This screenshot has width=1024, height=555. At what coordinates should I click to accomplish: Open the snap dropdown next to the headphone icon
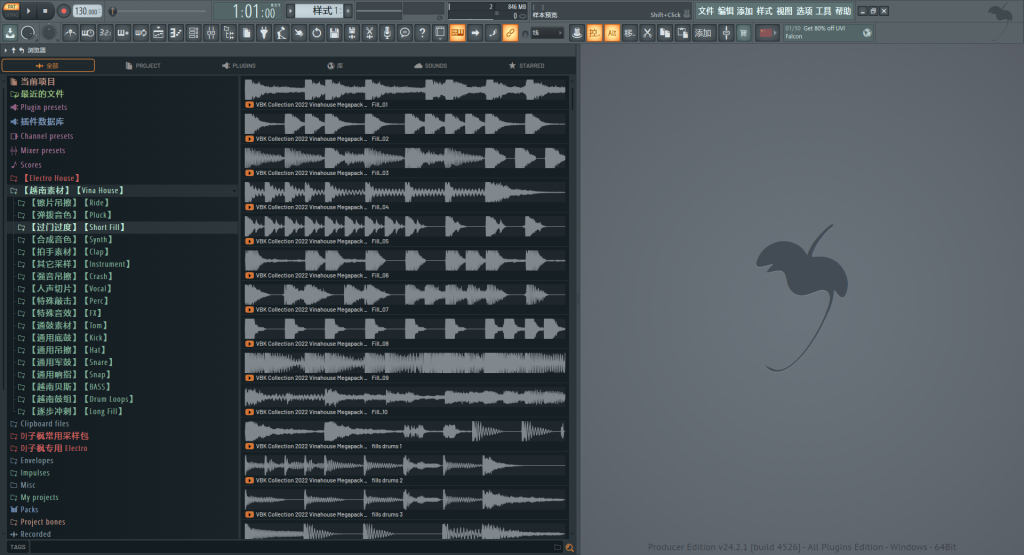tap(547, 33)
